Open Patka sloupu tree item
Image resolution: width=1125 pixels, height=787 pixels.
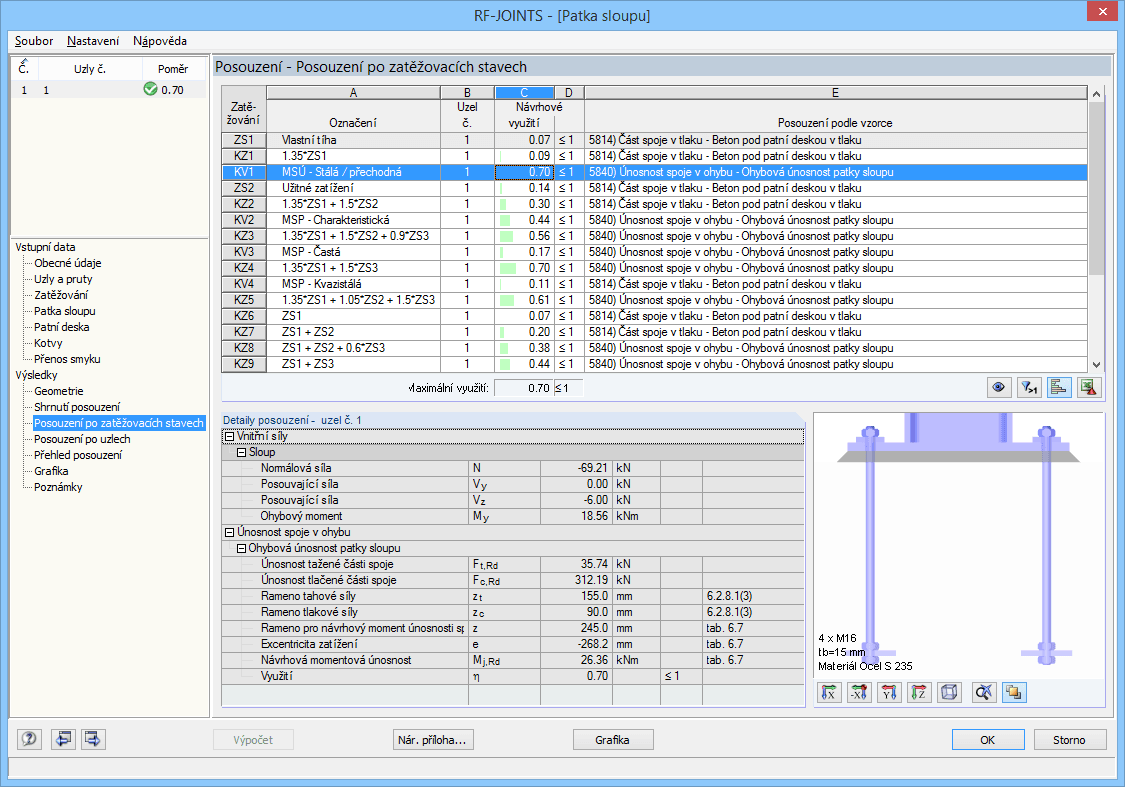tap(65, 311)
